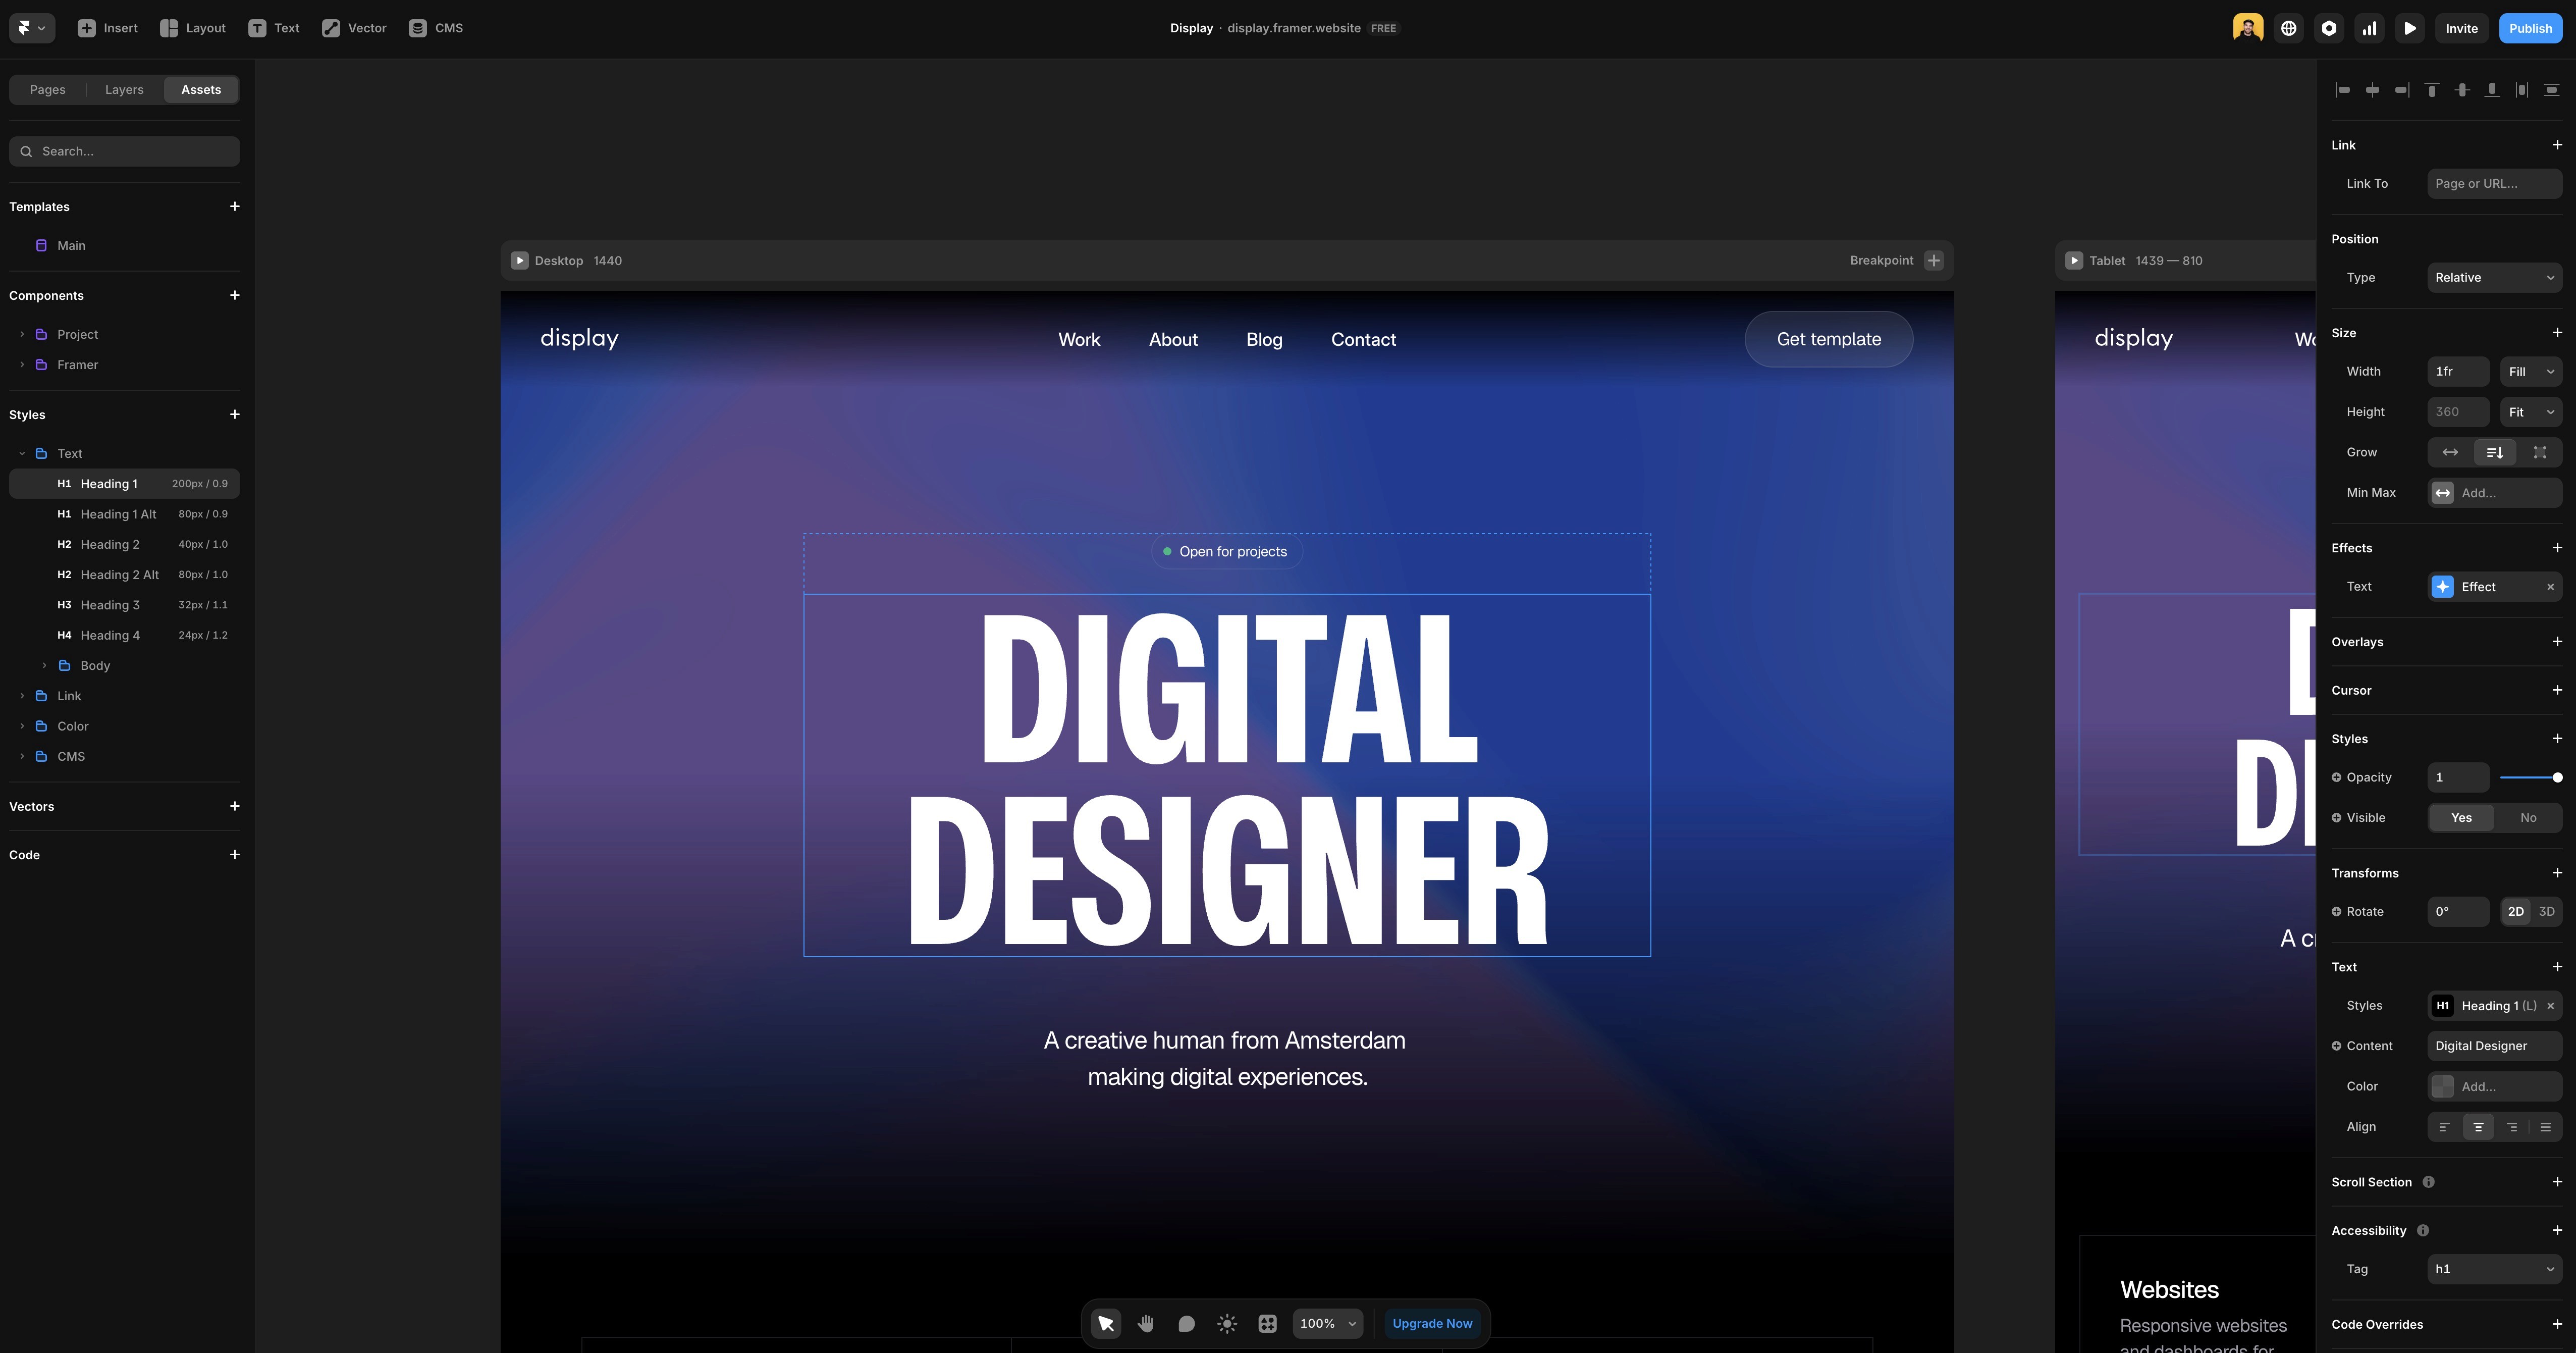Click Upgrade Now in the bottom toolbar
The image size is (2576, 1353).
coord(1432,1323)
